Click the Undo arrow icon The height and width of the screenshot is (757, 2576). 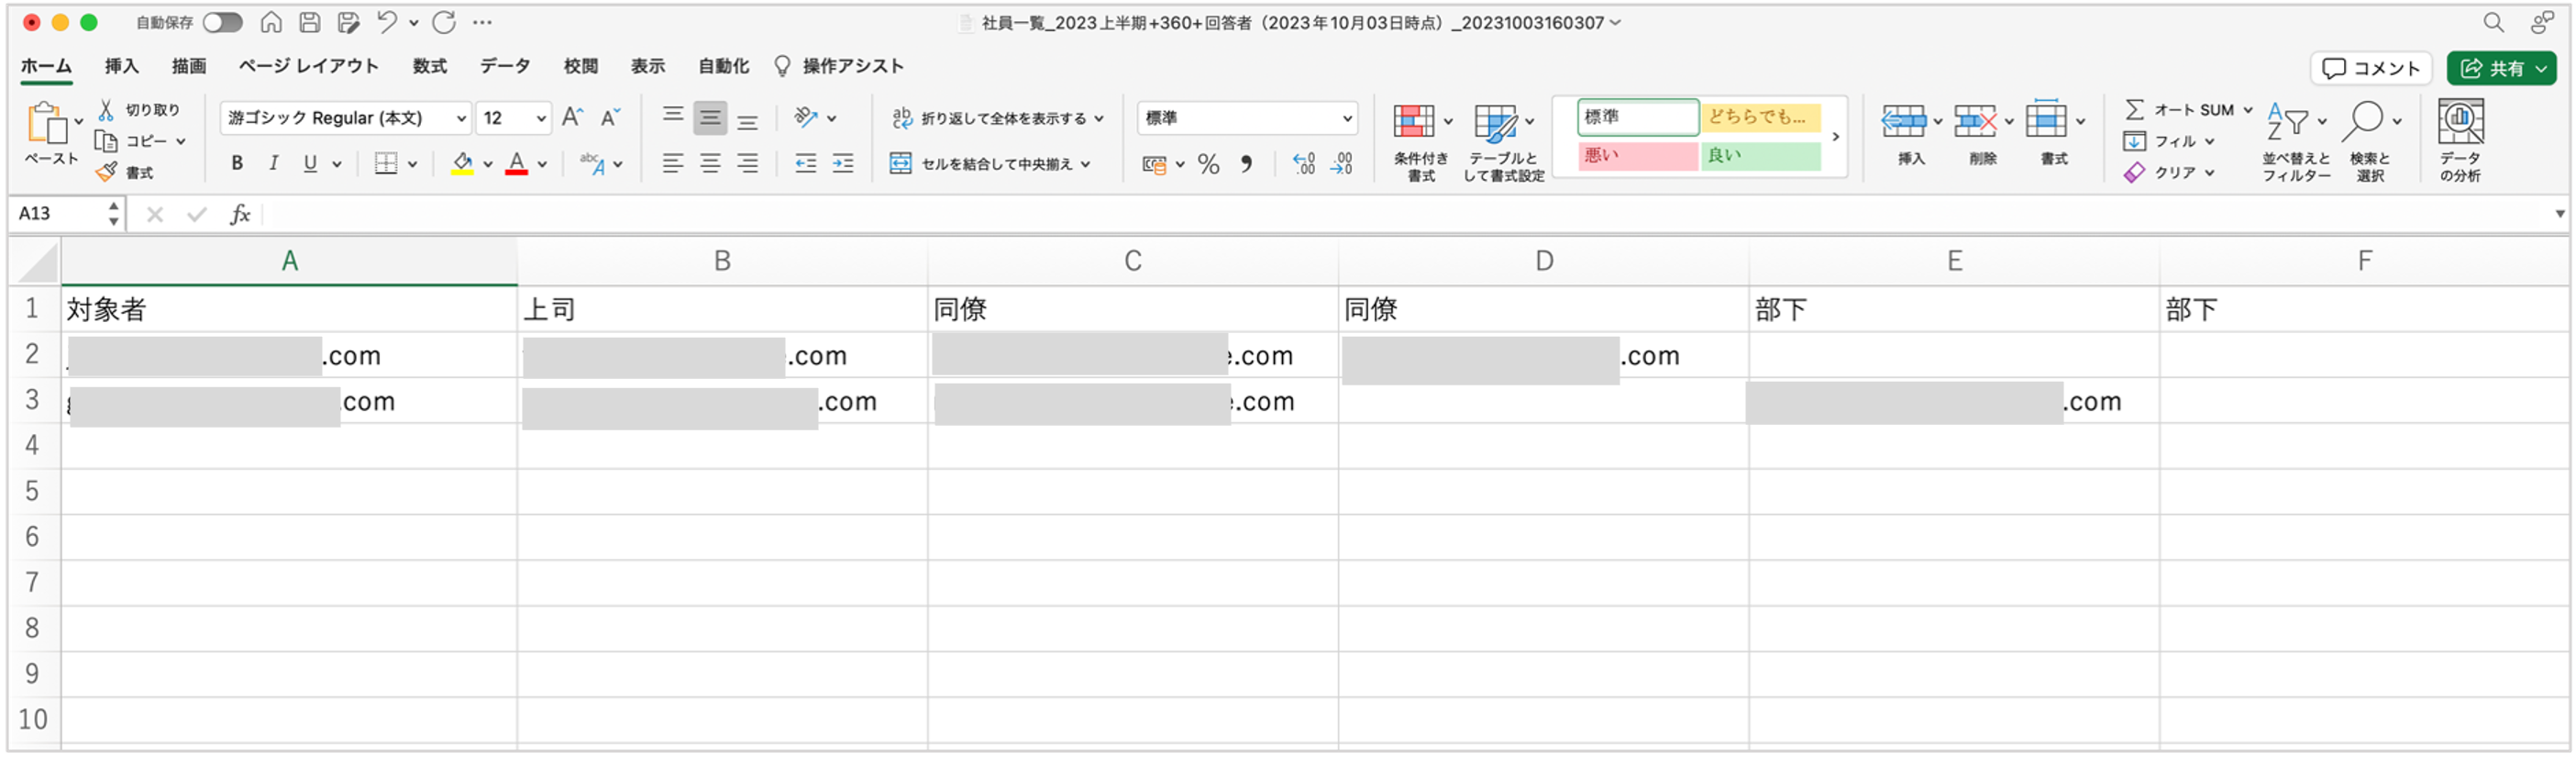click(x=386, y=22)
